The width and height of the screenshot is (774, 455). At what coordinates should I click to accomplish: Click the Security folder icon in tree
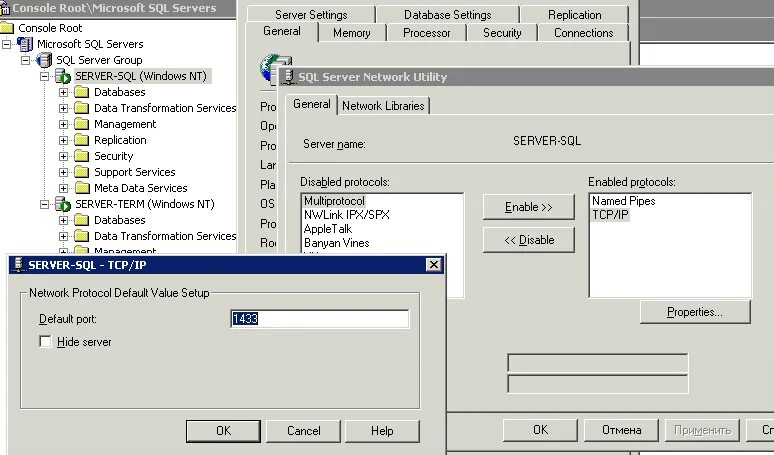(x=81, y=156)
